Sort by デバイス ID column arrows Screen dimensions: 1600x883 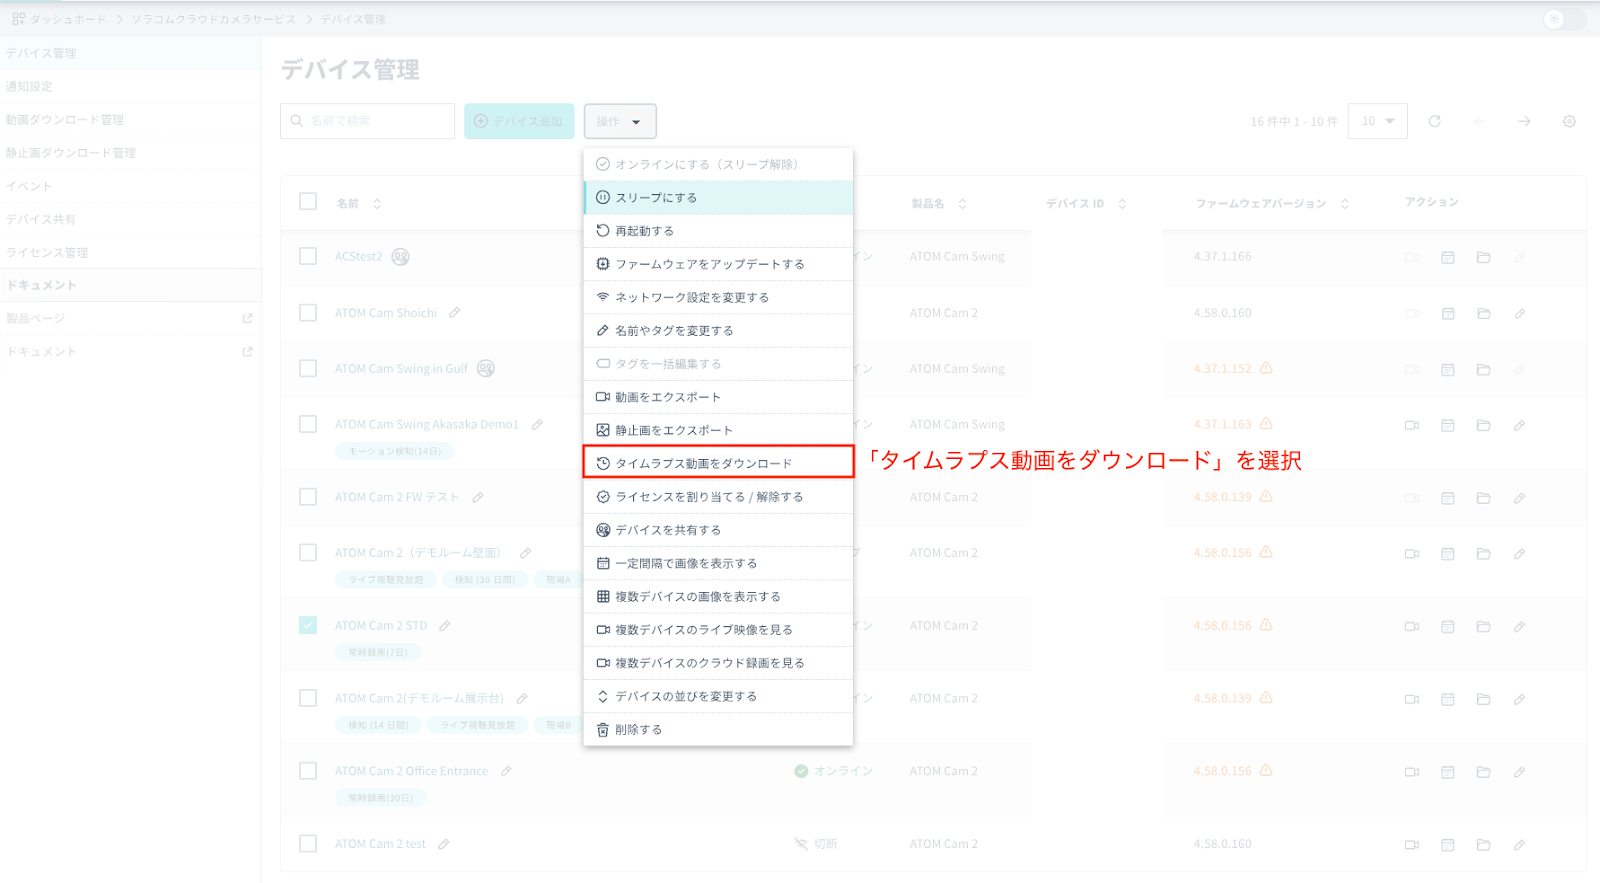point(1122,203)
